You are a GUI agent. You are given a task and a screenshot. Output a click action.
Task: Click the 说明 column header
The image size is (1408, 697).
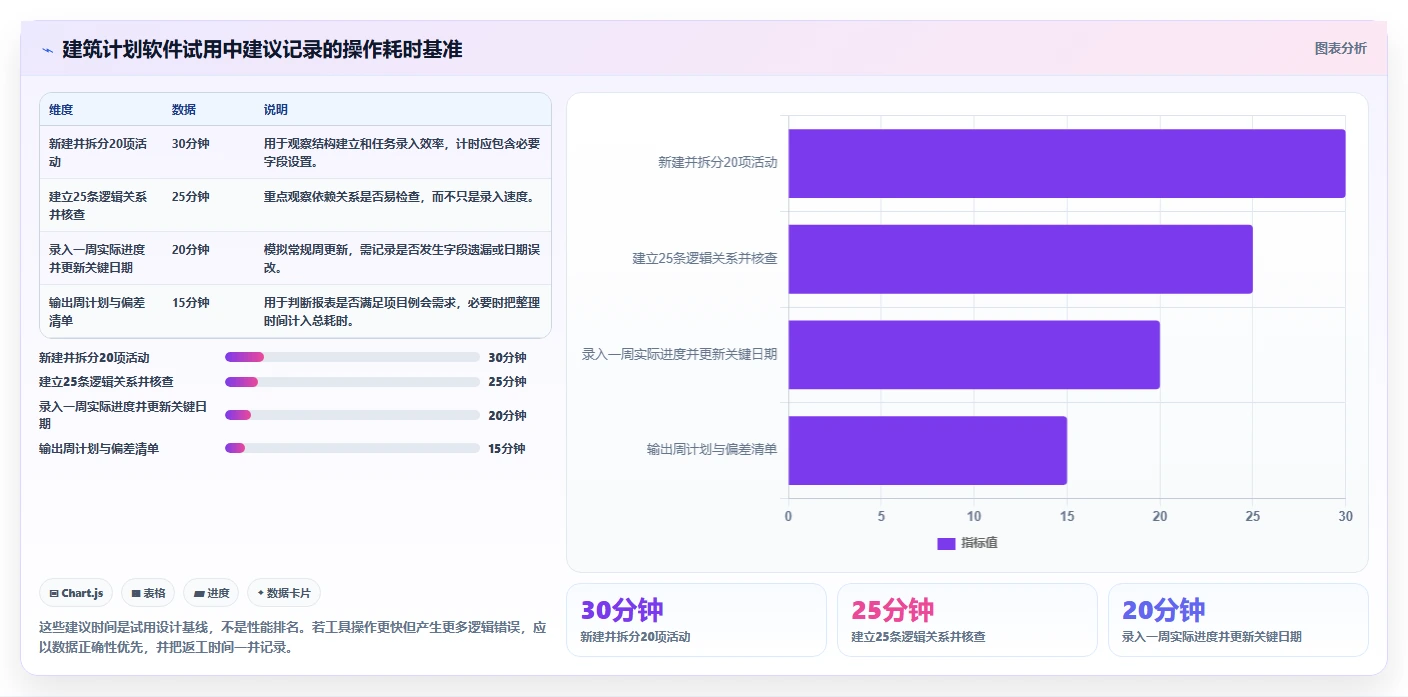pyautogui.click(x=276, y=109)
